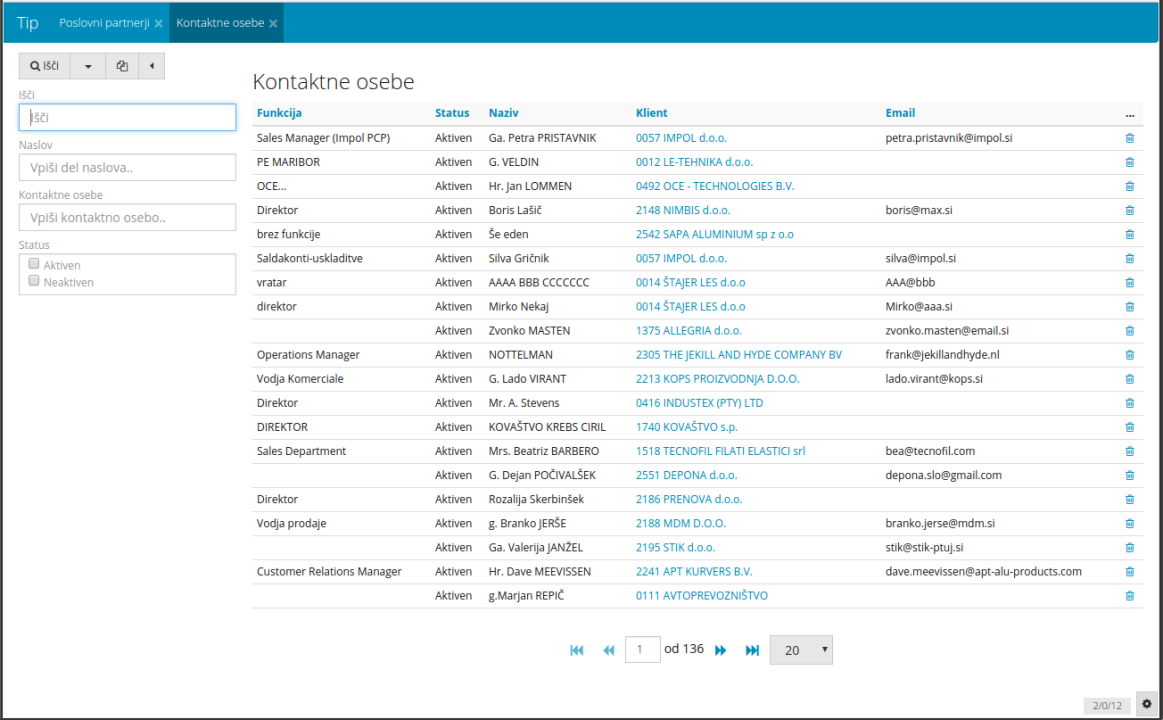This screenshot has width=1163, height=720.
Task: Open settings gear in bottom-right corner
Action: click(x=1146, y=704)
